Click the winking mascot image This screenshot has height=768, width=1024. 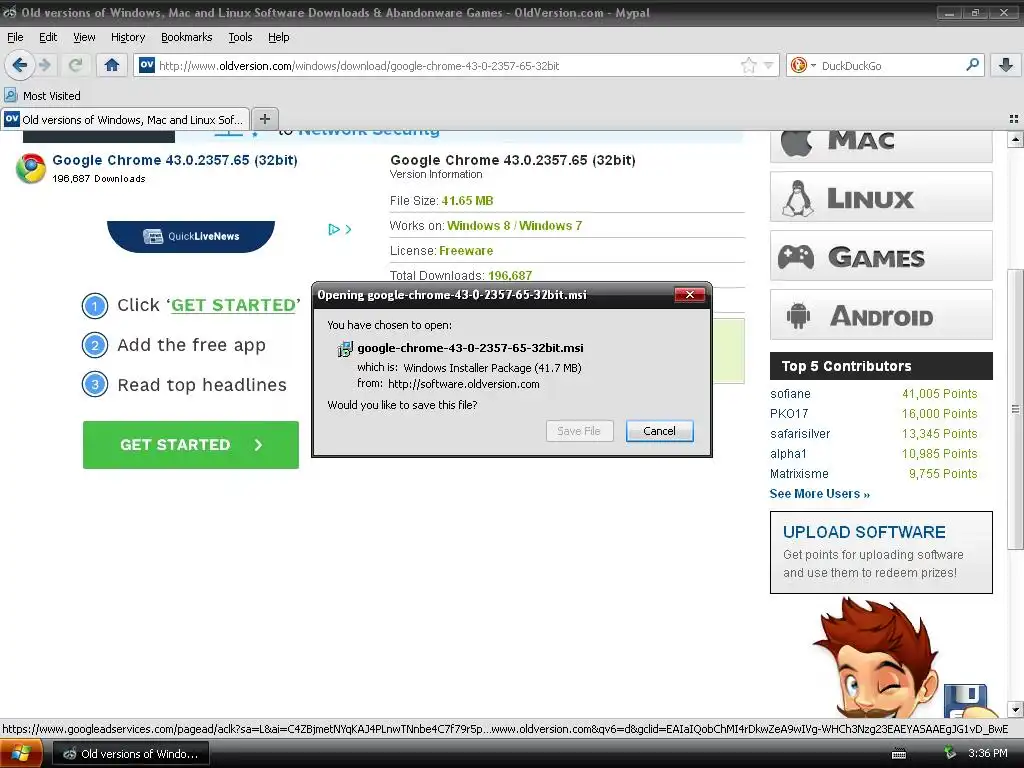click(878, 660)
